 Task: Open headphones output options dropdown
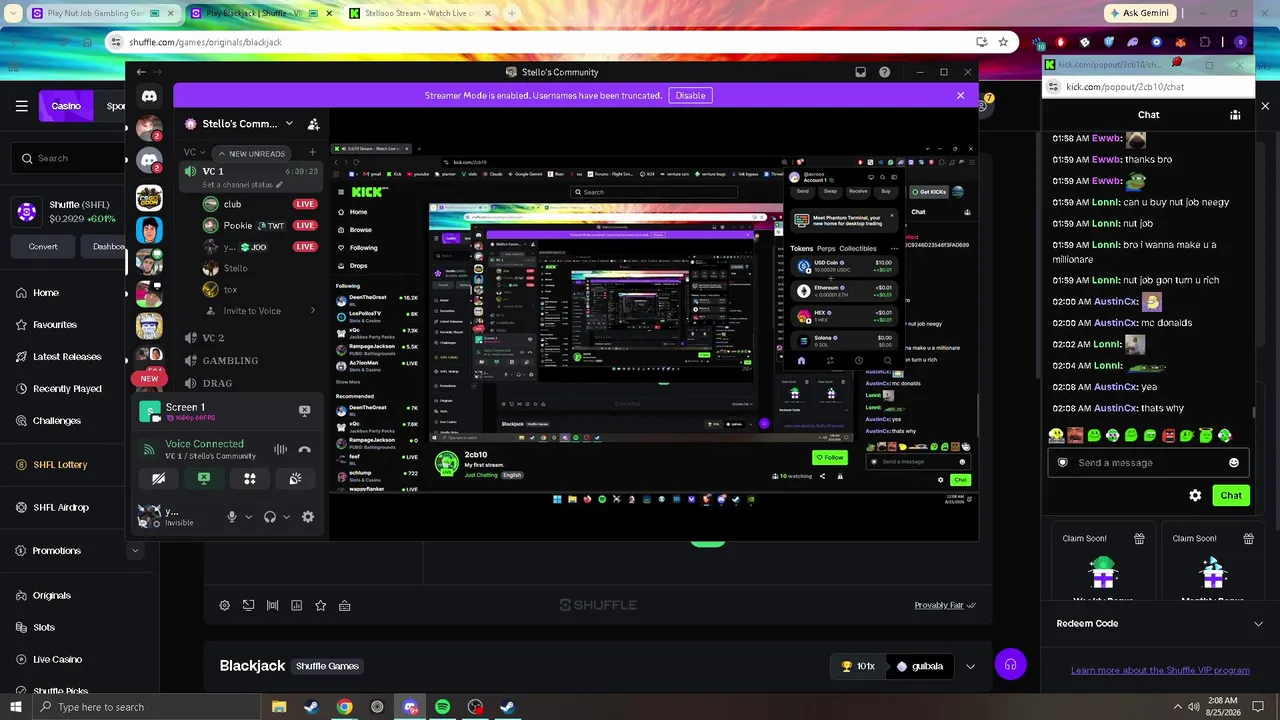tap(286, 517)
